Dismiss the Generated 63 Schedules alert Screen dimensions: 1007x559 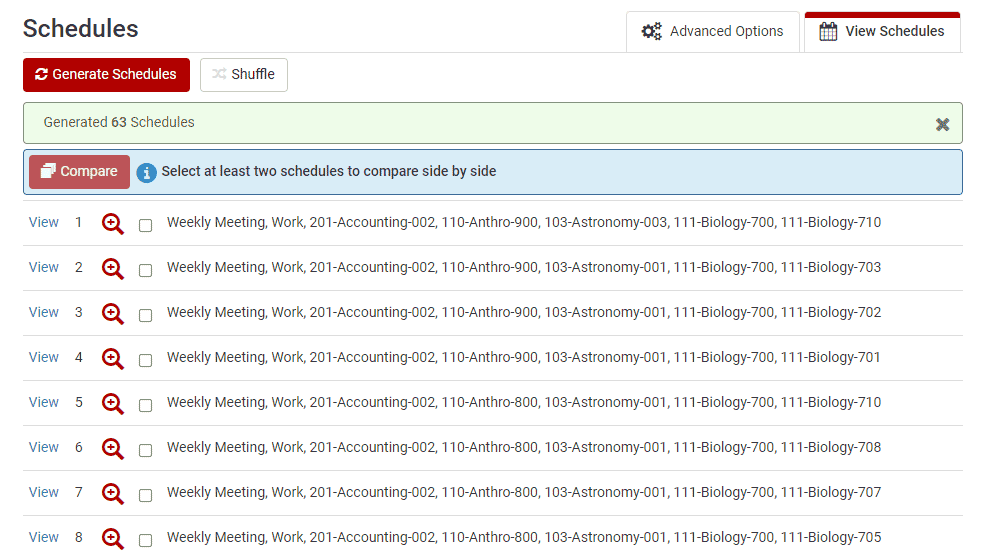(942, 124)
